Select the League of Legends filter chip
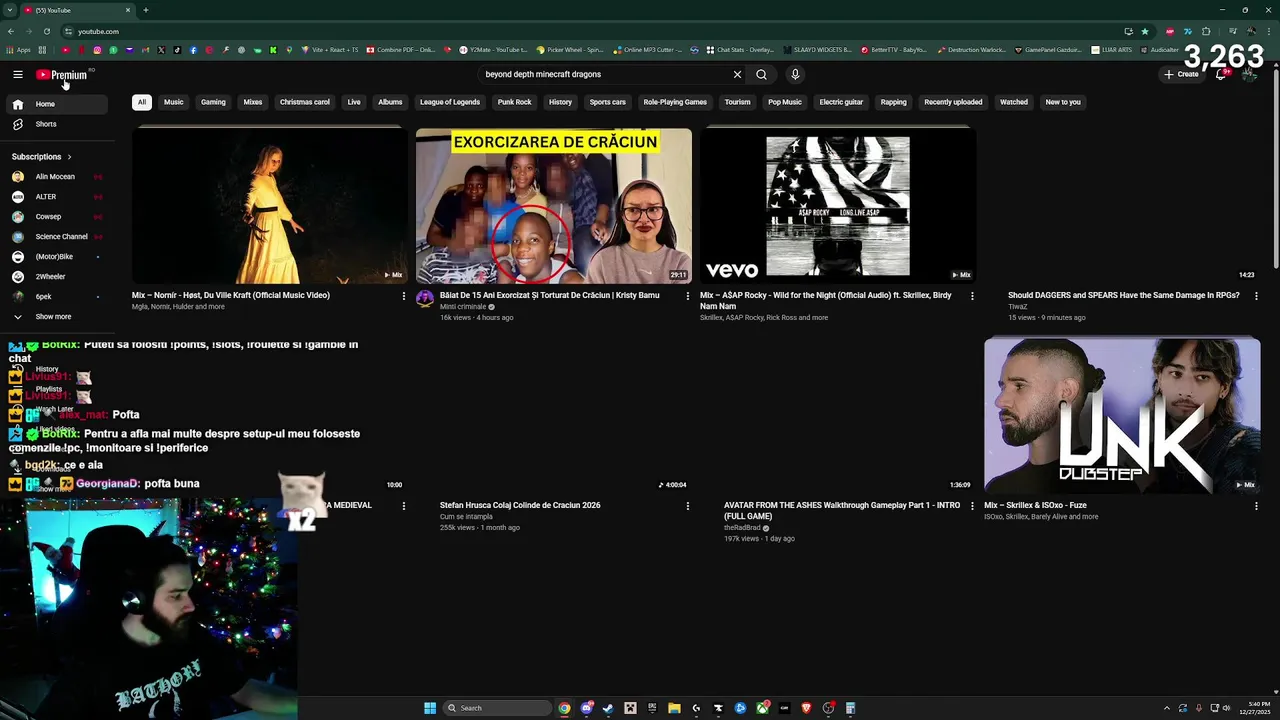This screenshot has width=1280, height=720. [450, 102]
